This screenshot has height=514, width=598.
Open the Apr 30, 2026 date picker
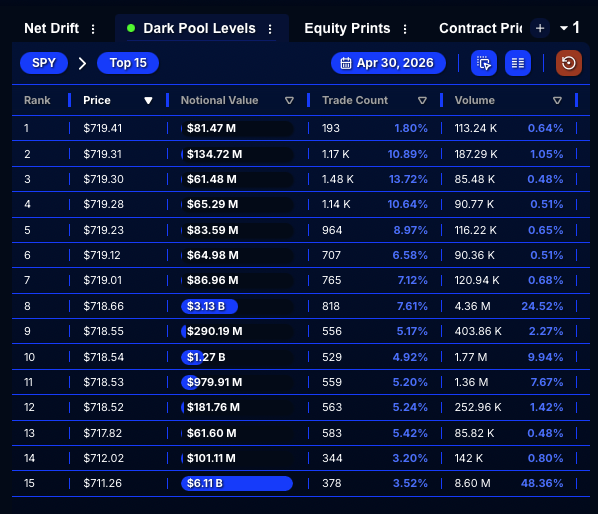click(x=388, y=63)
